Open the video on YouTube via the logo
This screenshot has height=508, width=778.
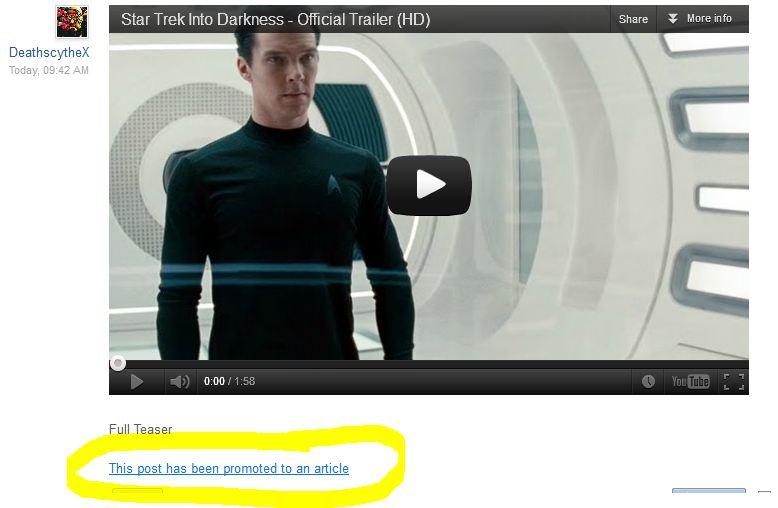pyautogui.click(x=690, y=381)
